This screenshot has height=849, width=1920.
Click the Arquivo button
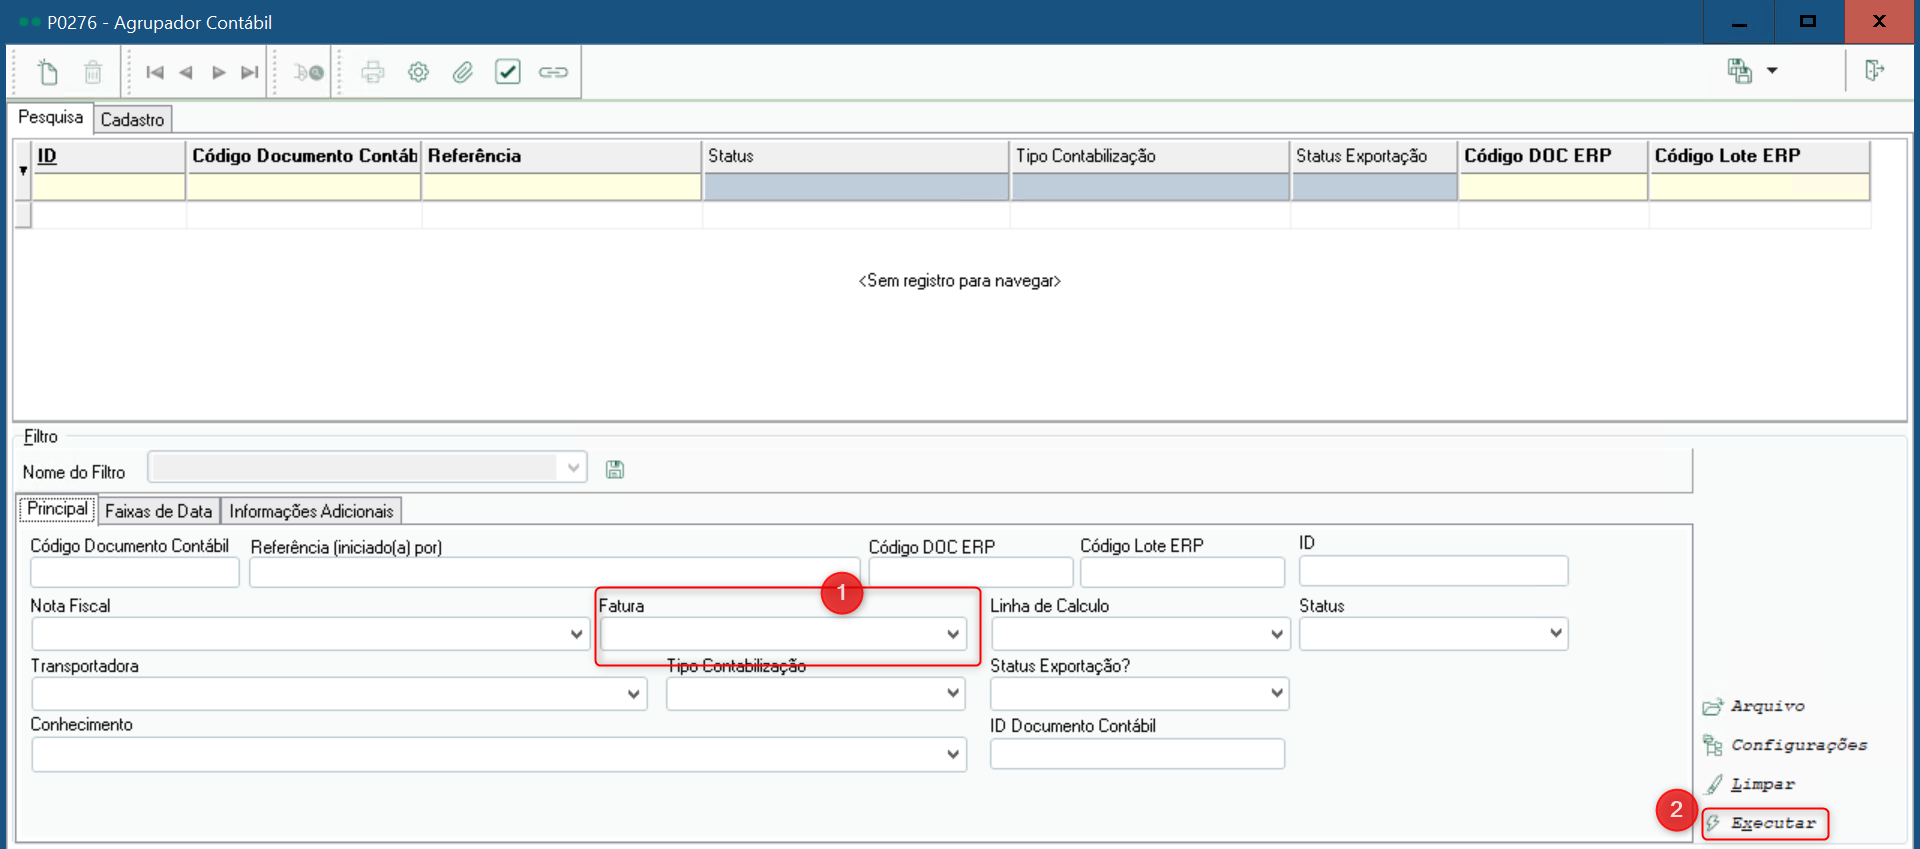(x=1755, y=706)
